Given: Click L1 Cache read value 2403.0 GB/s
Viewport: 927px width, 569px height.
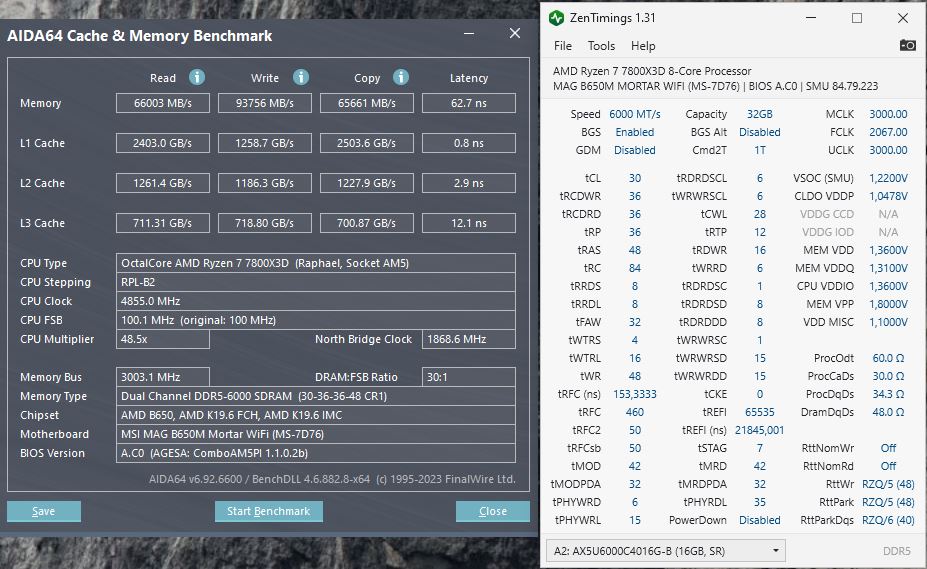Looking at the screenshot, I should (x=163, y=143).
